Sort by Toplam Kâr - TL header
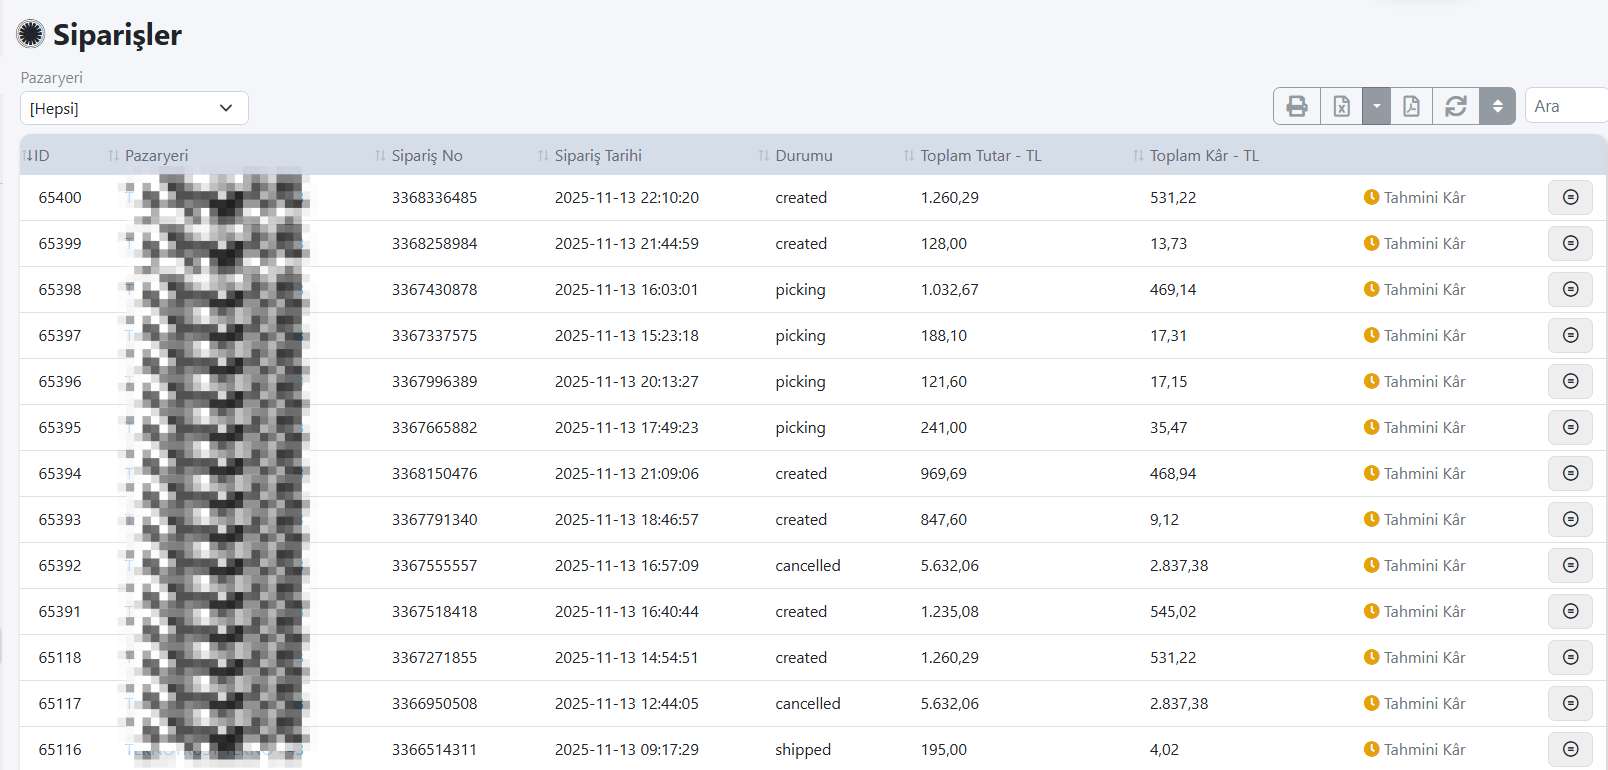 click(x=1203, y=156)
